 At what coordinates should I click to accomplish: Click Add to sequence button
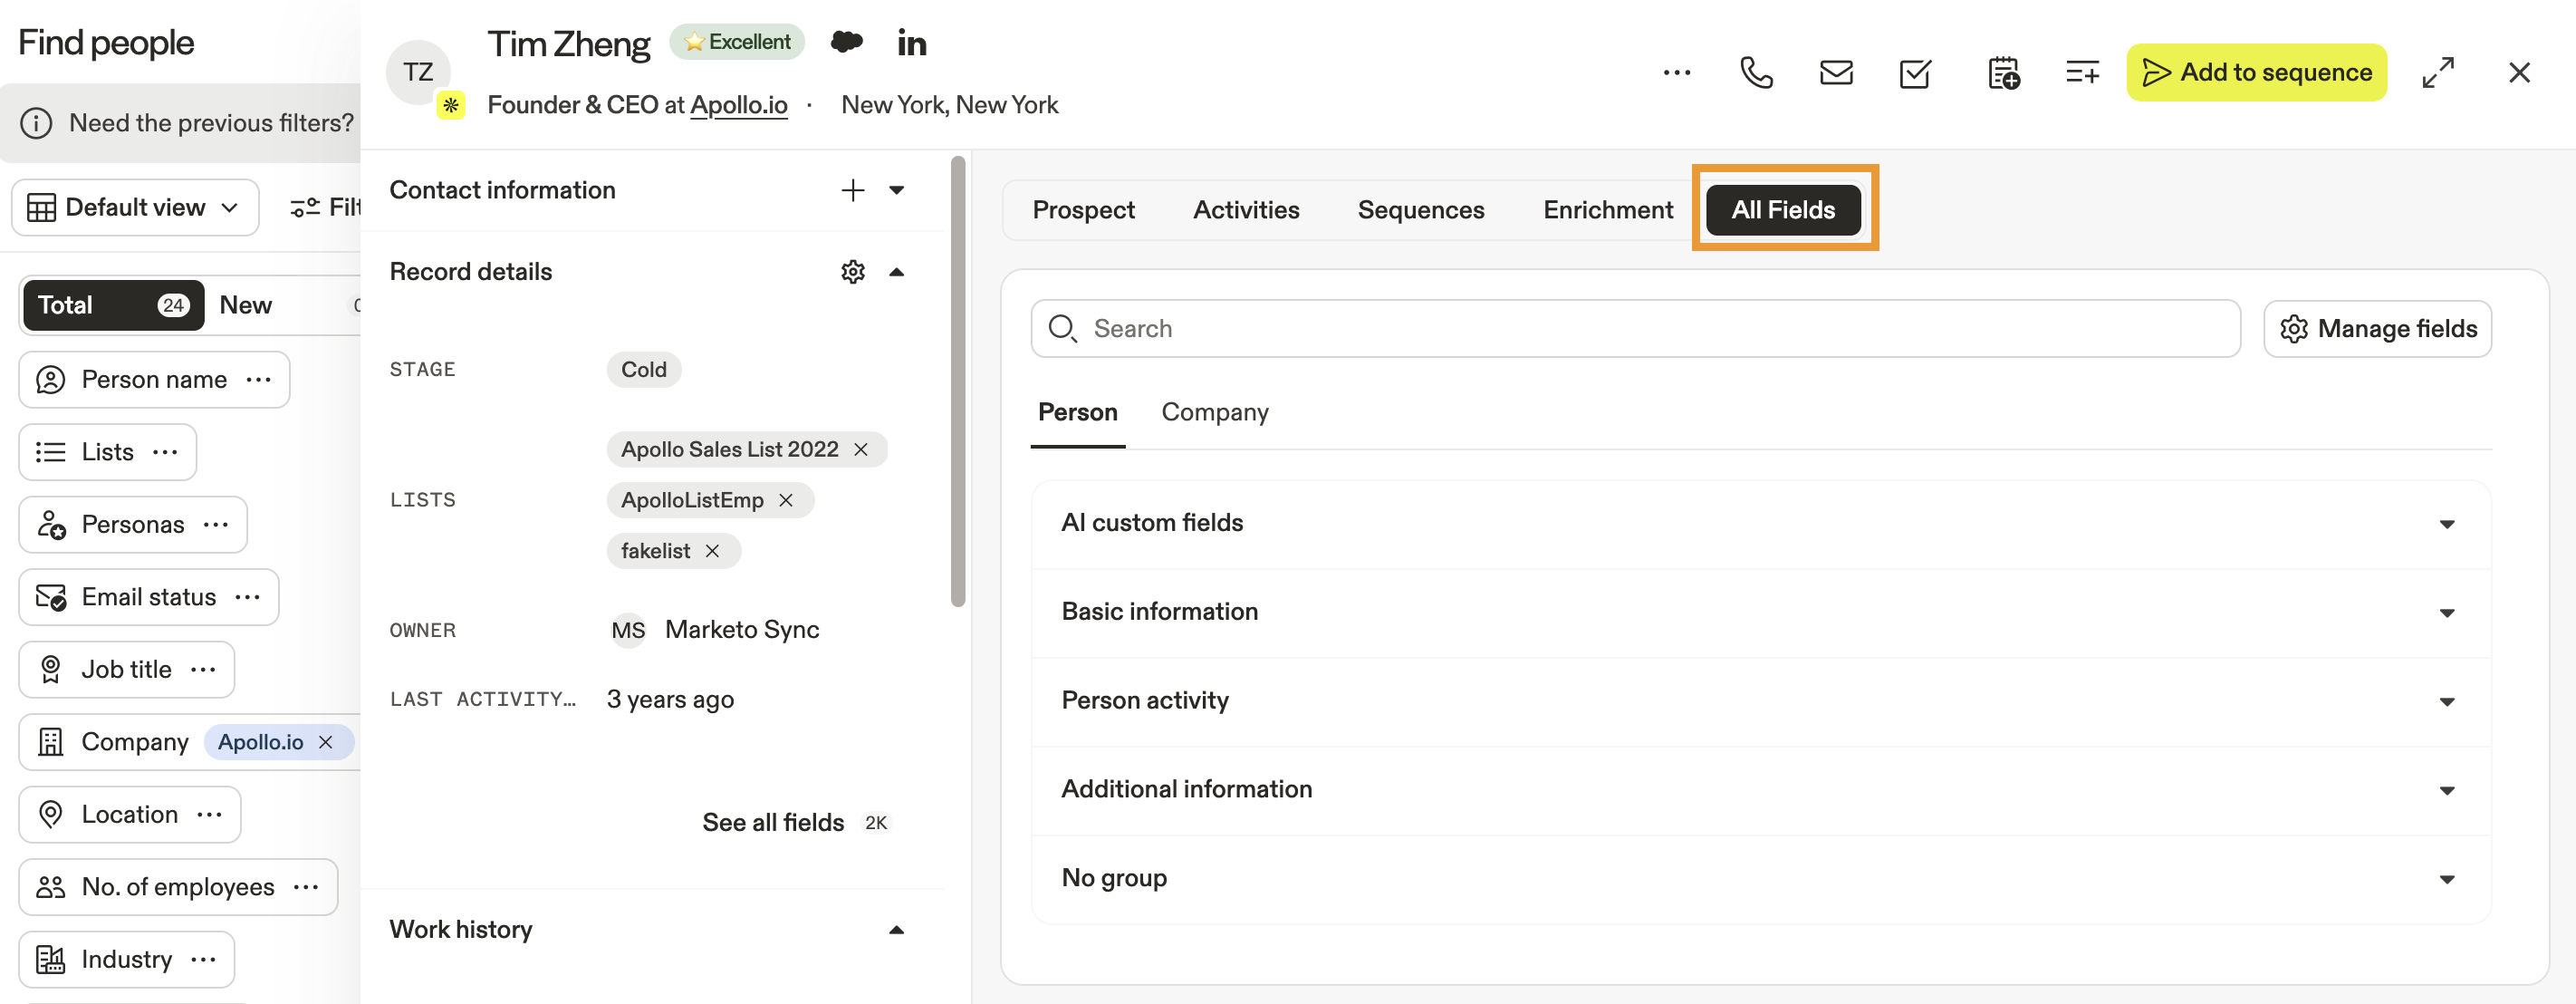pos(2256,72)
